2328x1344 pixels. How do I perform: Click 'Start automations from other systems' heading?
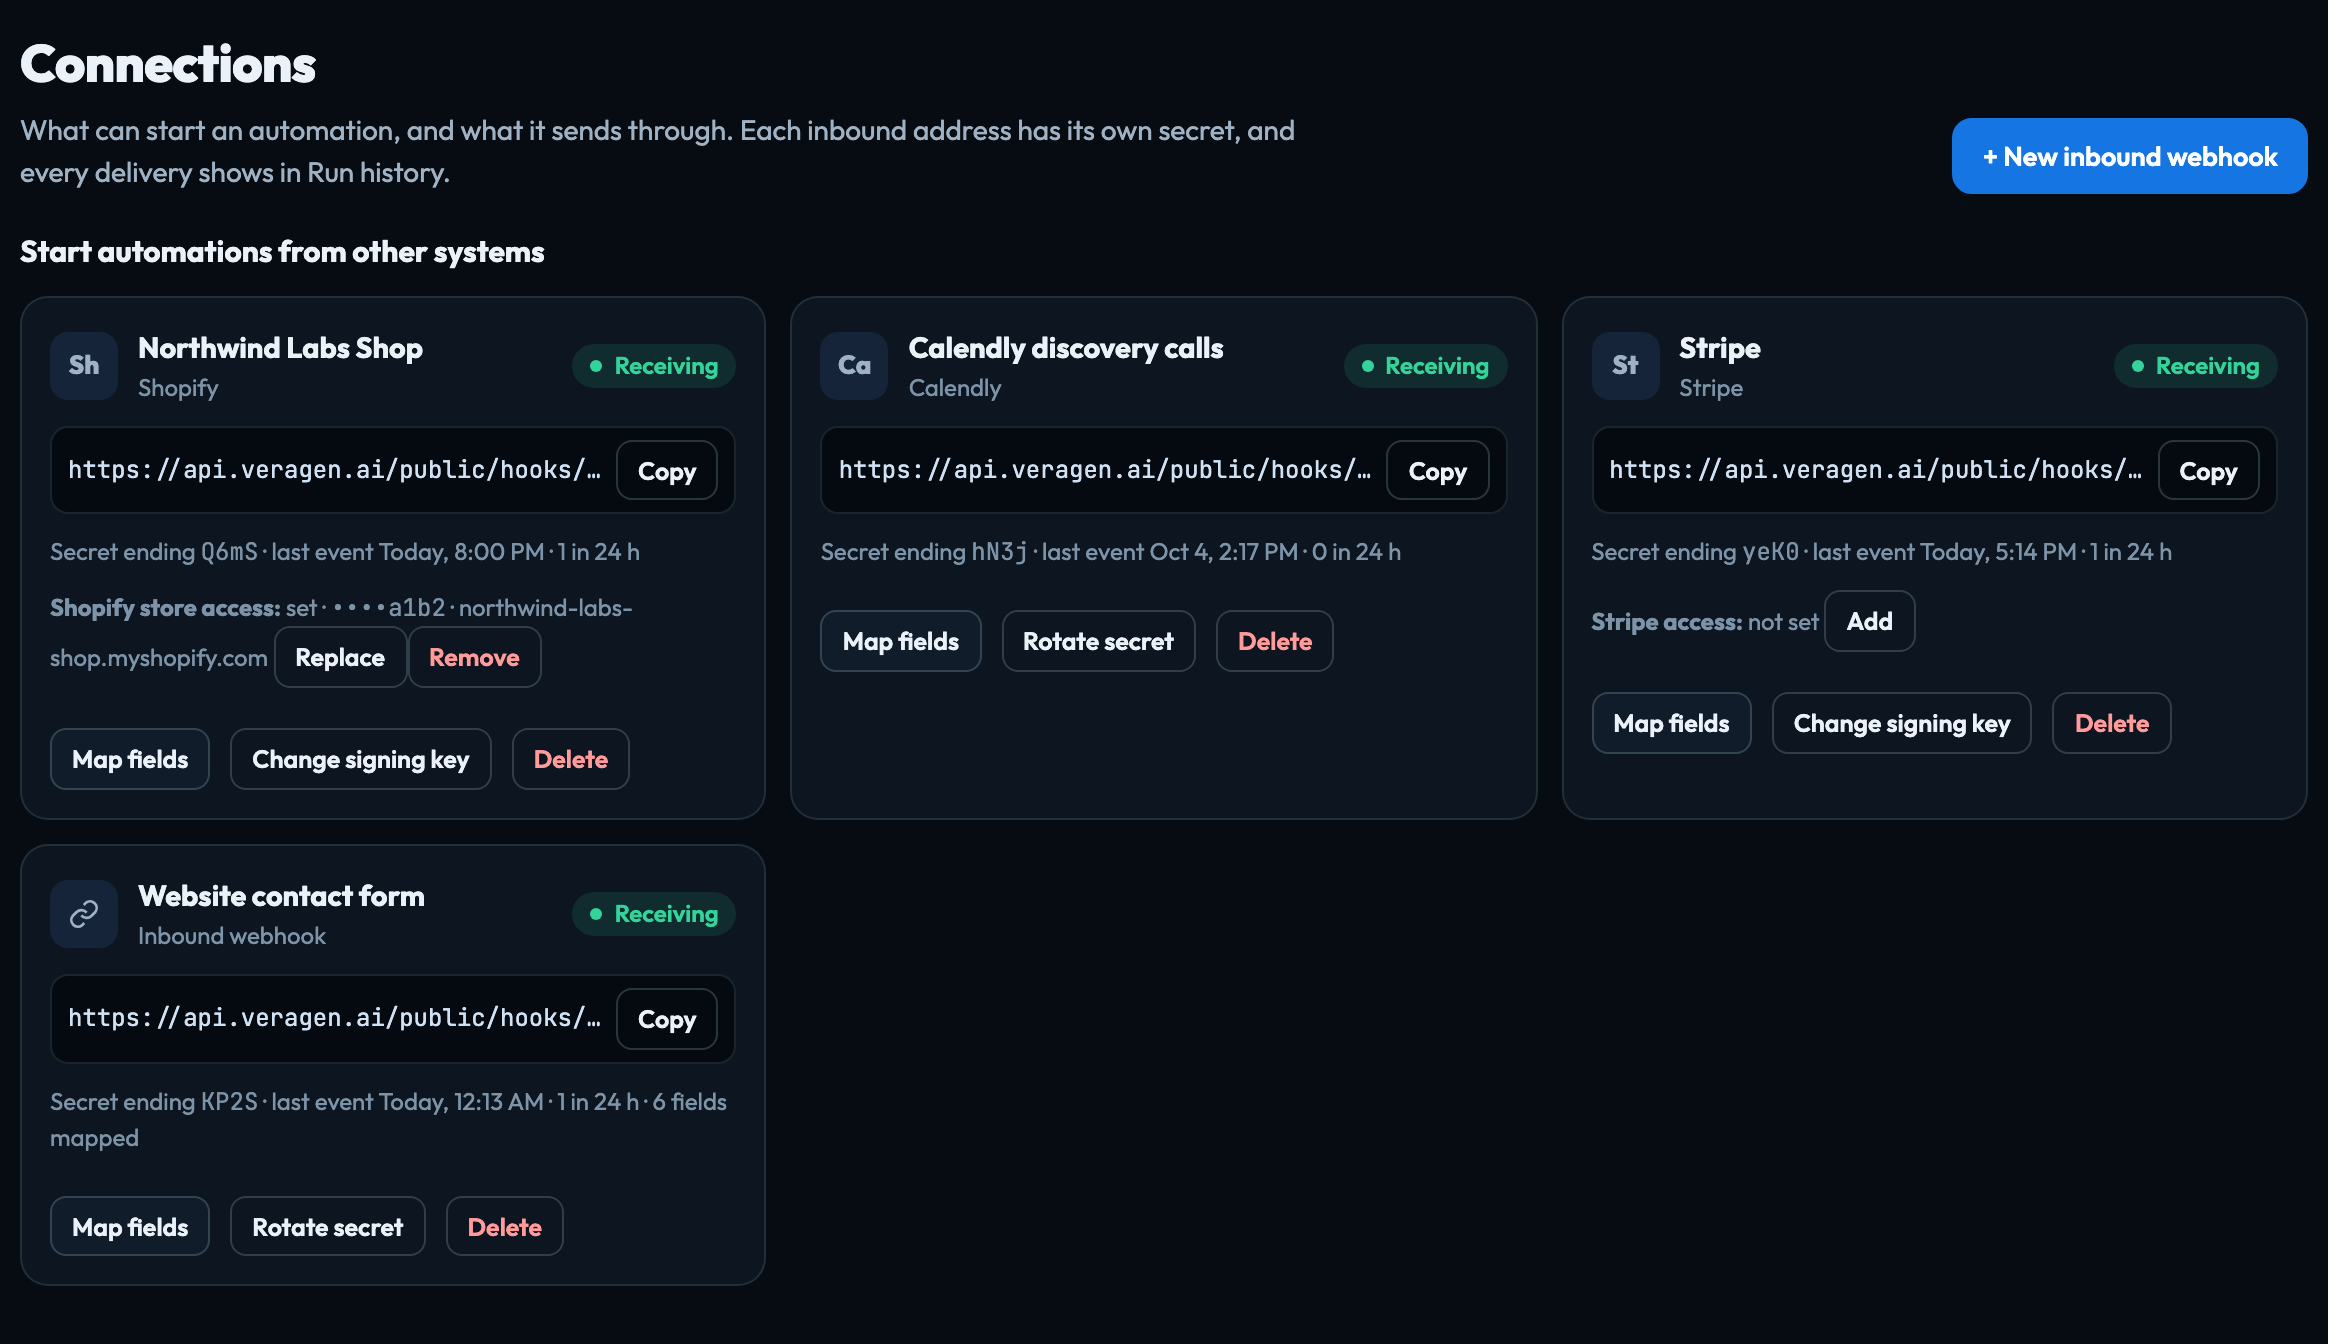point(282,252)
